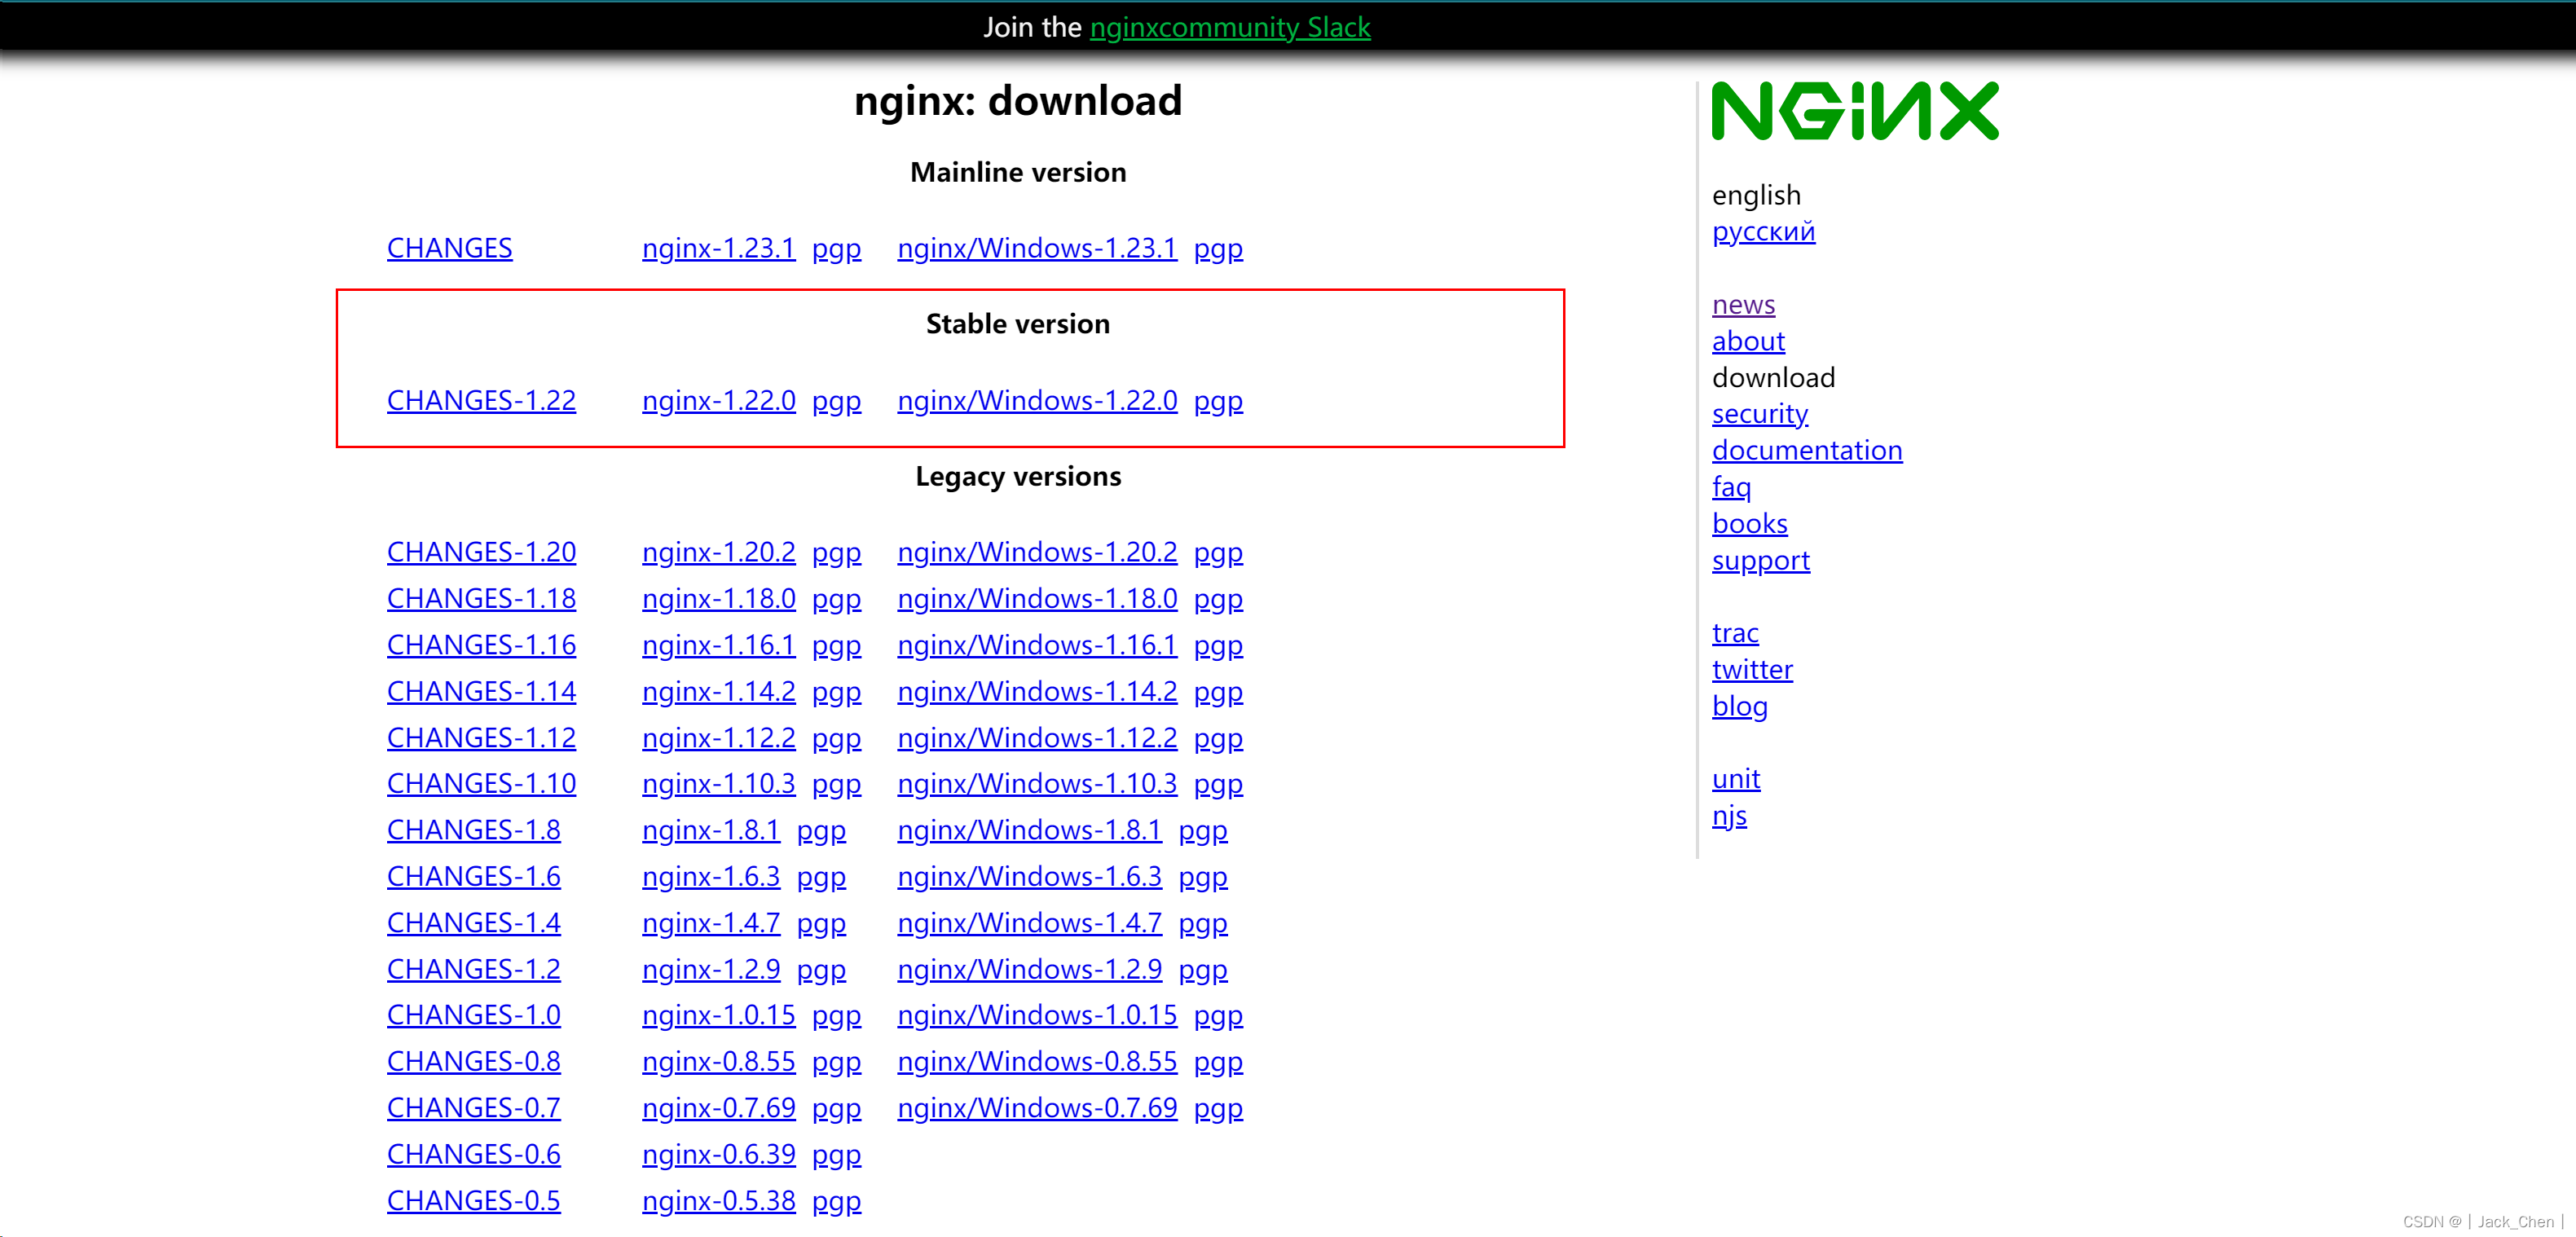
Task: Open the security page
Action: [x=1760, y=414]
